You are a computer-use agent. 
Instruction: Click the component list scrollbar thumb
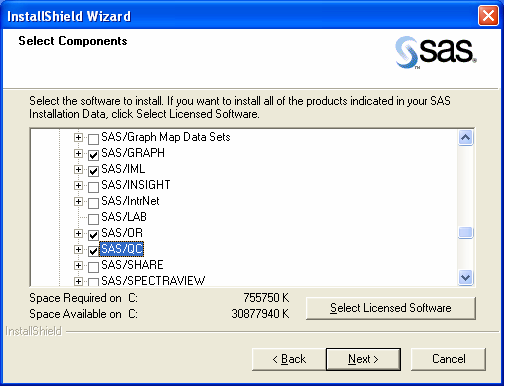point(465,232)
